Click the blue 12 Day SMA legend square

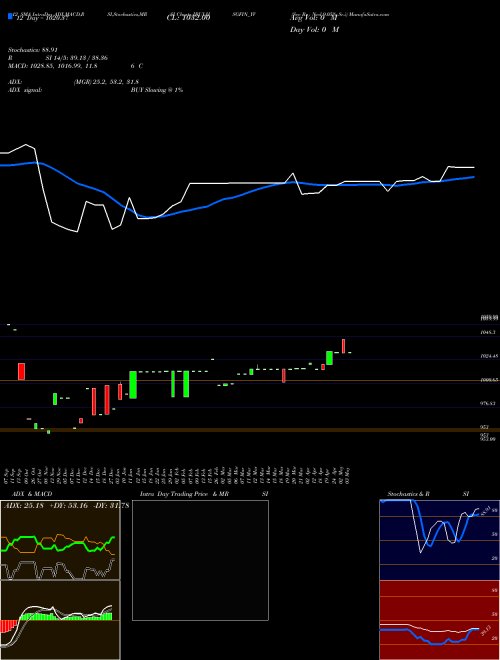[10, 16]
